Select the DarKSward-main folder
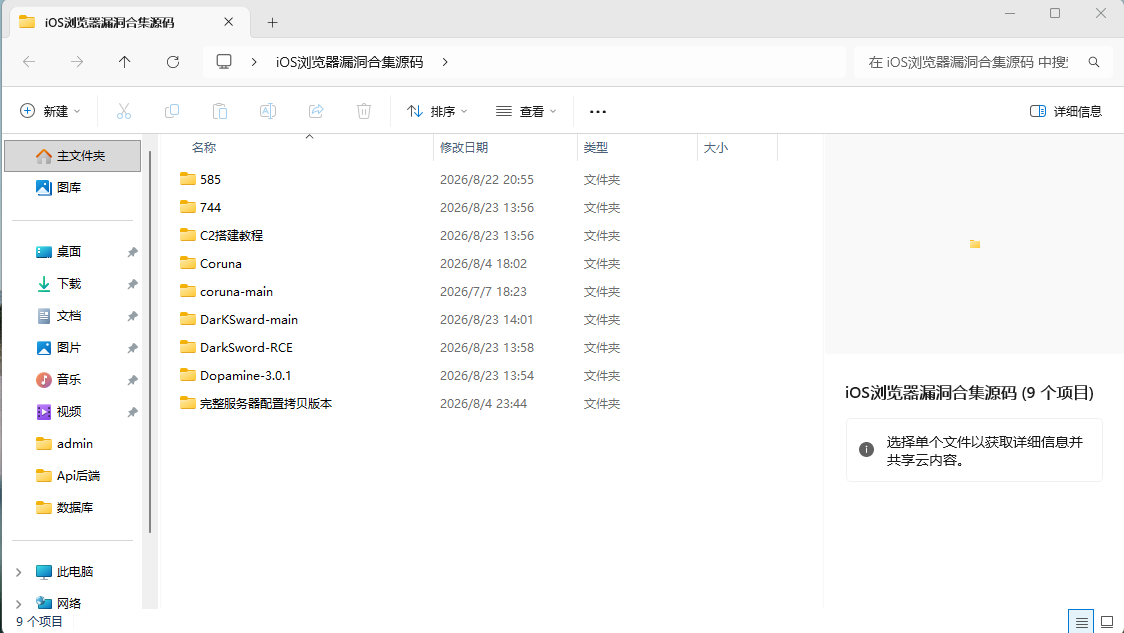The height and width of the screenshot is (633, 1124). point(249,320)
